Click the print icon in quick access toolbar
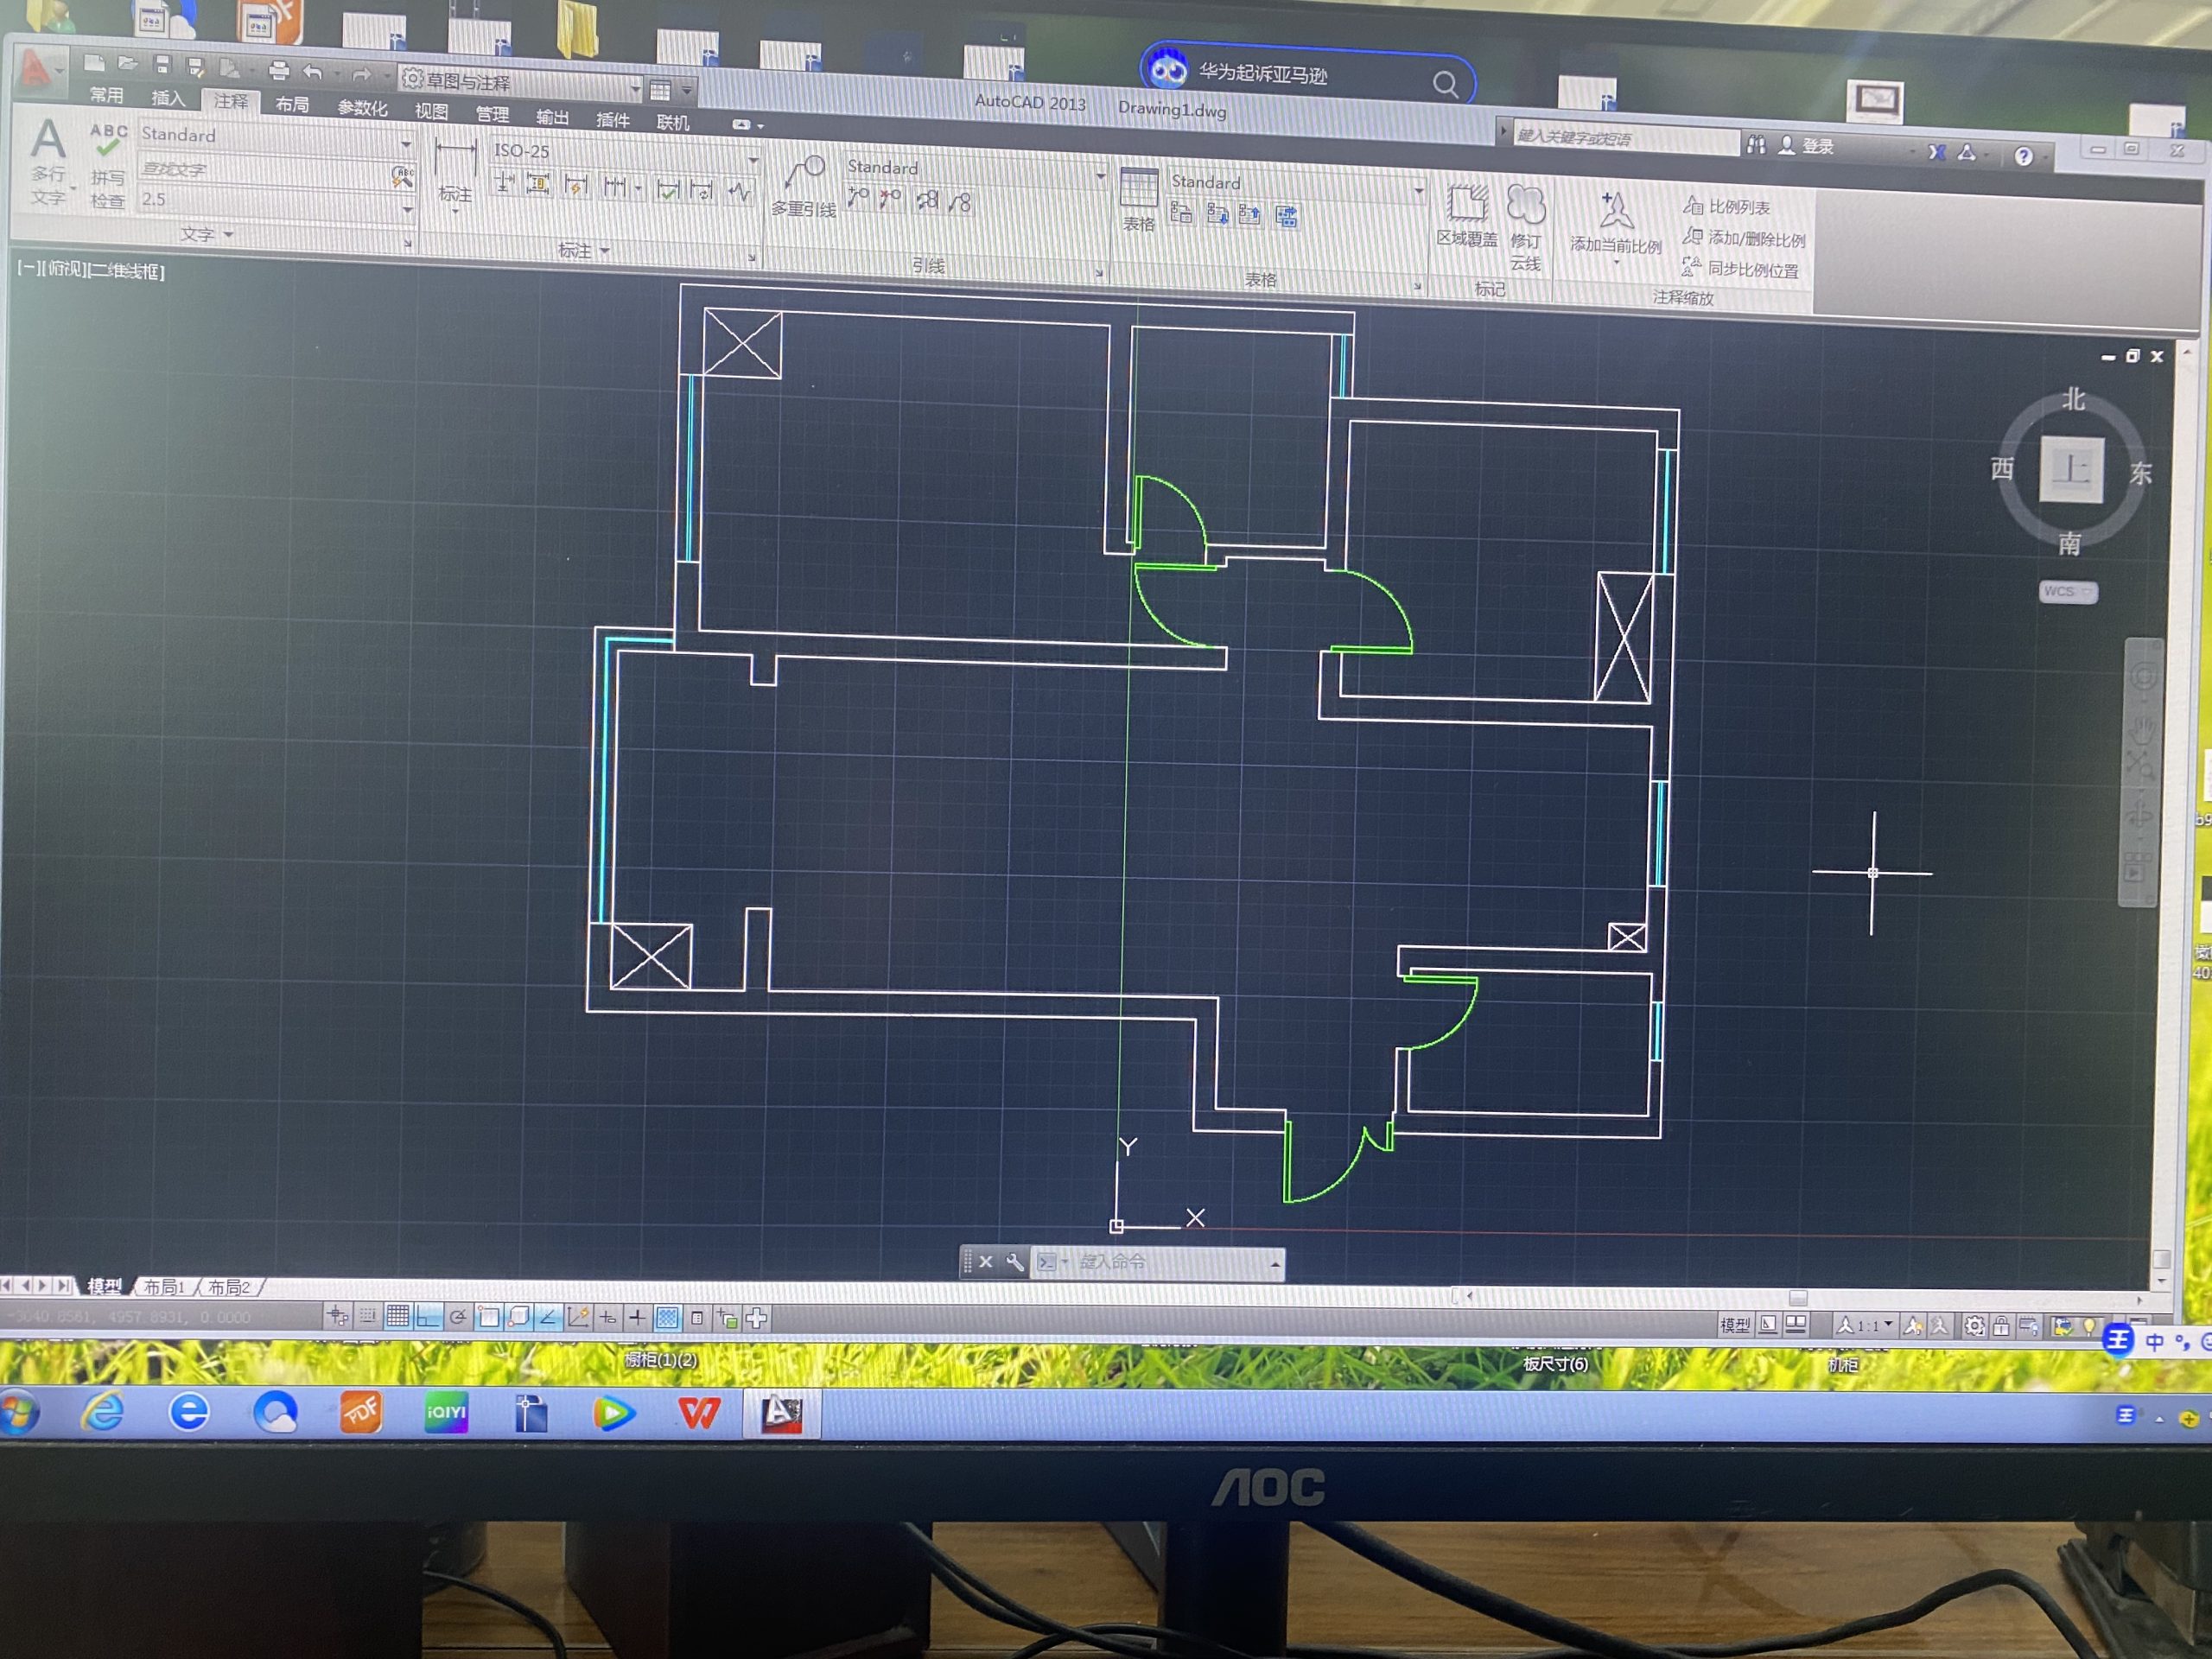 coord(279,70)
